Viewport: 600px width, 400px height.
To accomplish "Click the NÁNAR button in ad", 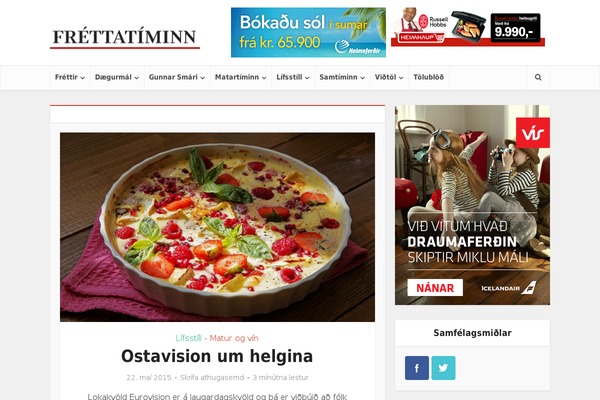I will coord(435,288).
